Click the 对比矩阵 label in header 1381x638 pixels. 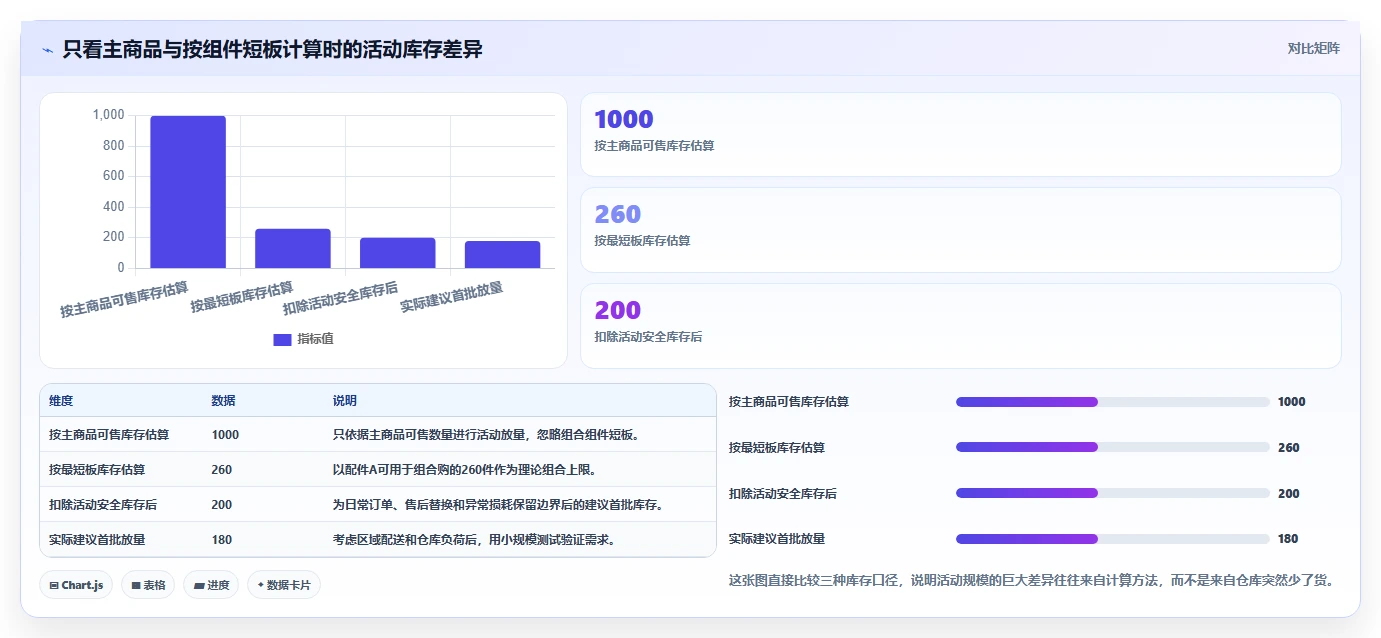click(x=1313, y=48)
